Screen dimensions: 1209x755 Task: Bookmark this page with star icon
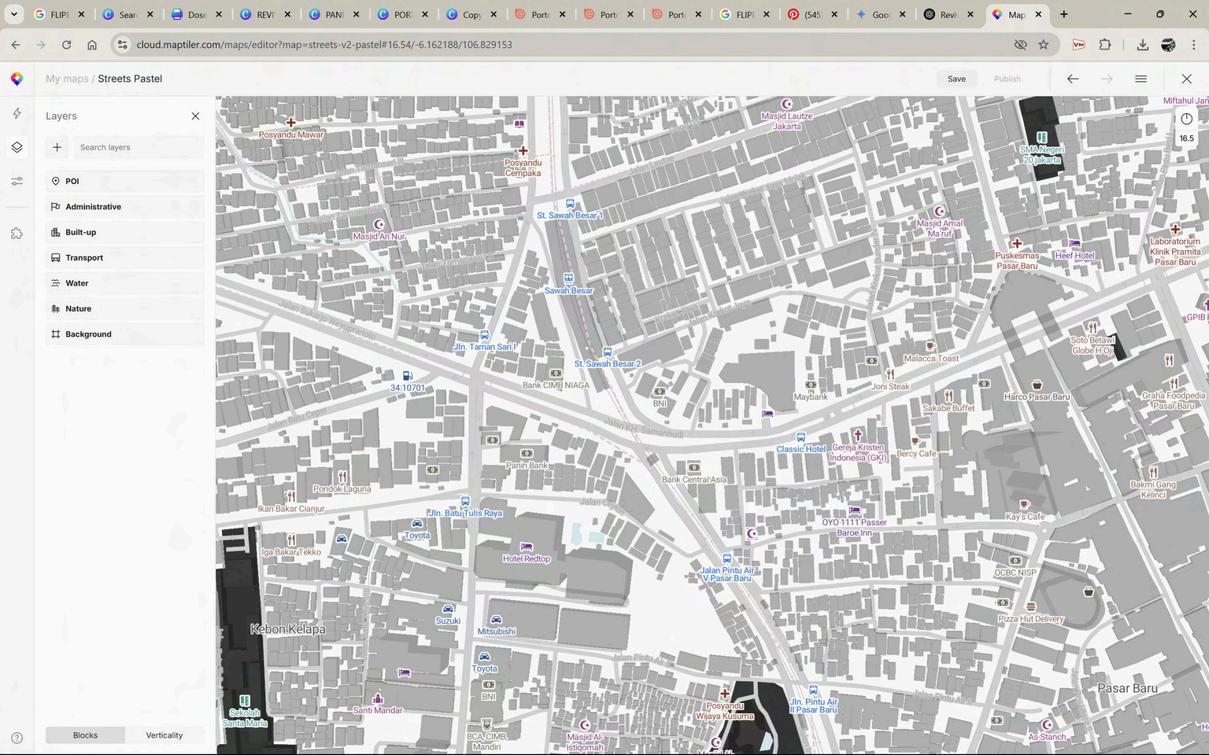pos(1043,45)
